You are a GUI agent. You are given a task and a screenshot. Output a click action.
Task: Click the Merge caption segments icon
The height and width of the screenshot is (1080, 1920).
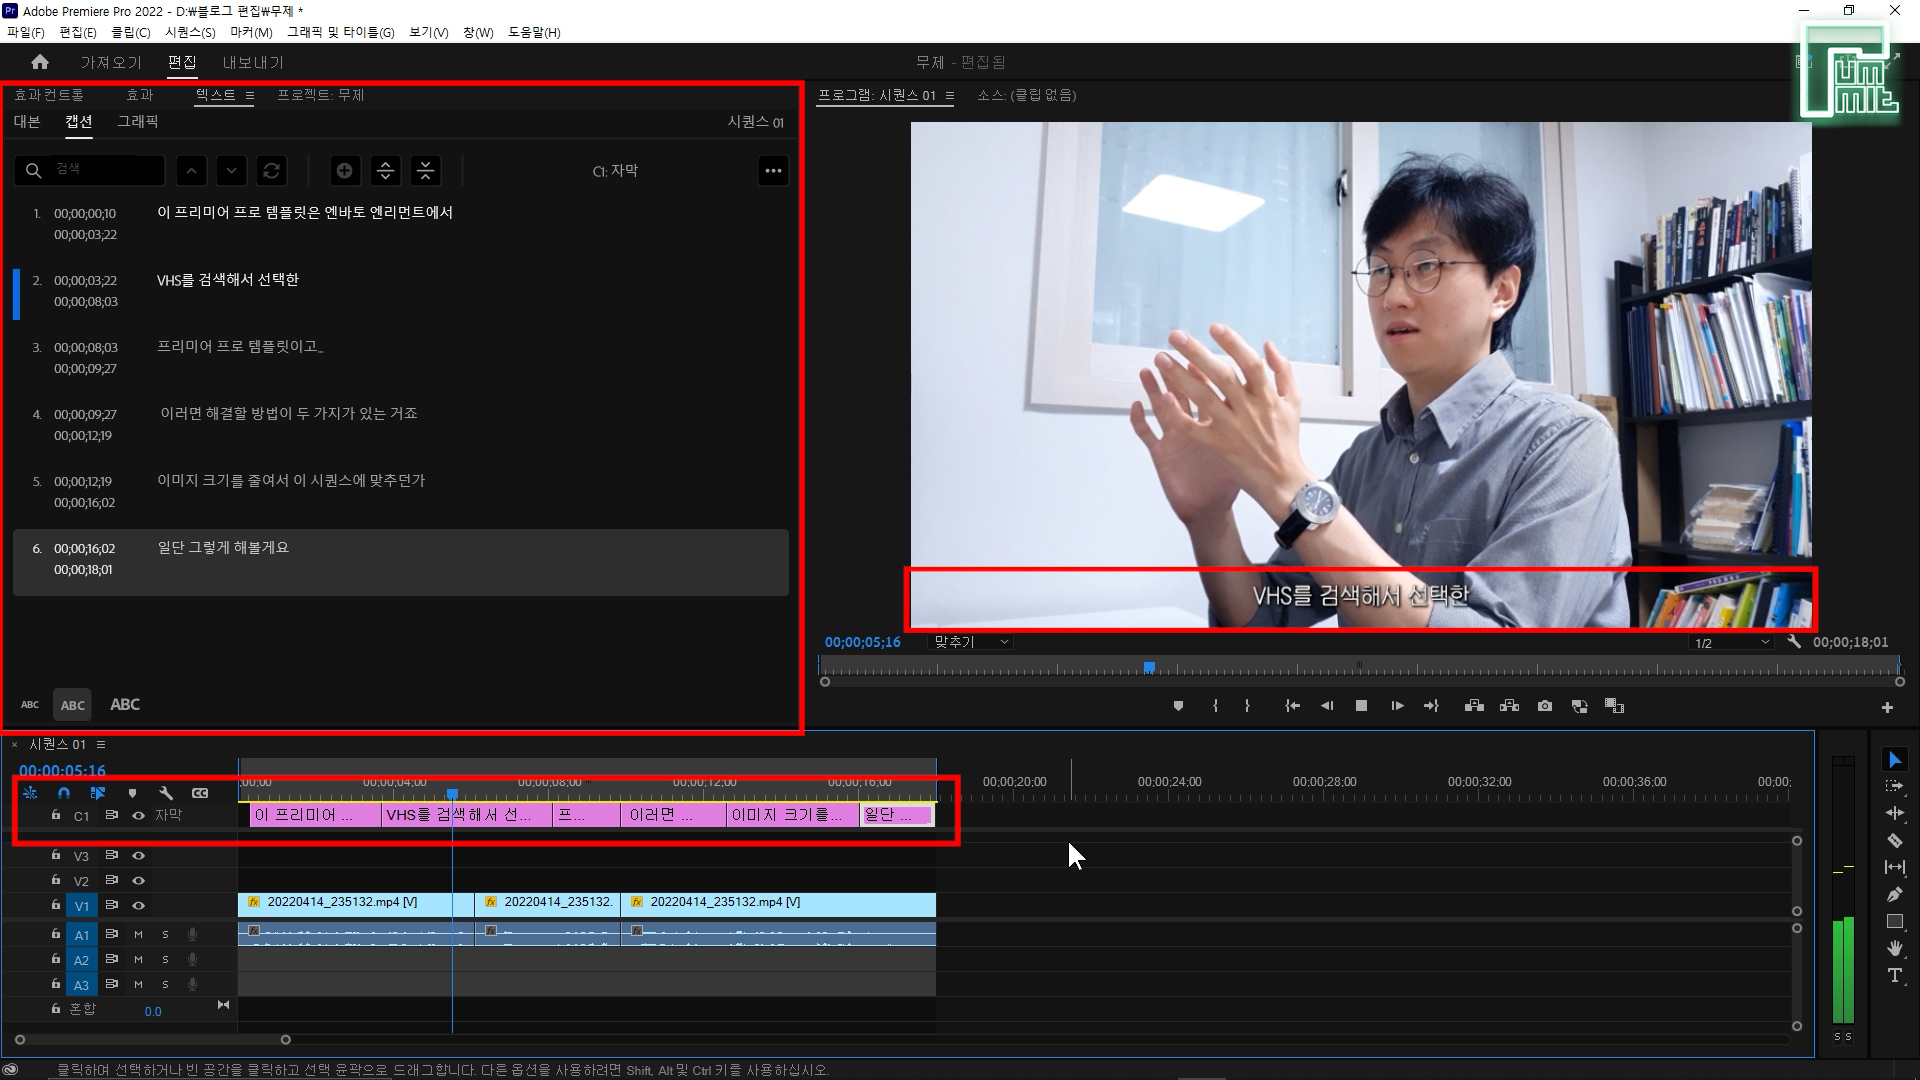[426, 171]
